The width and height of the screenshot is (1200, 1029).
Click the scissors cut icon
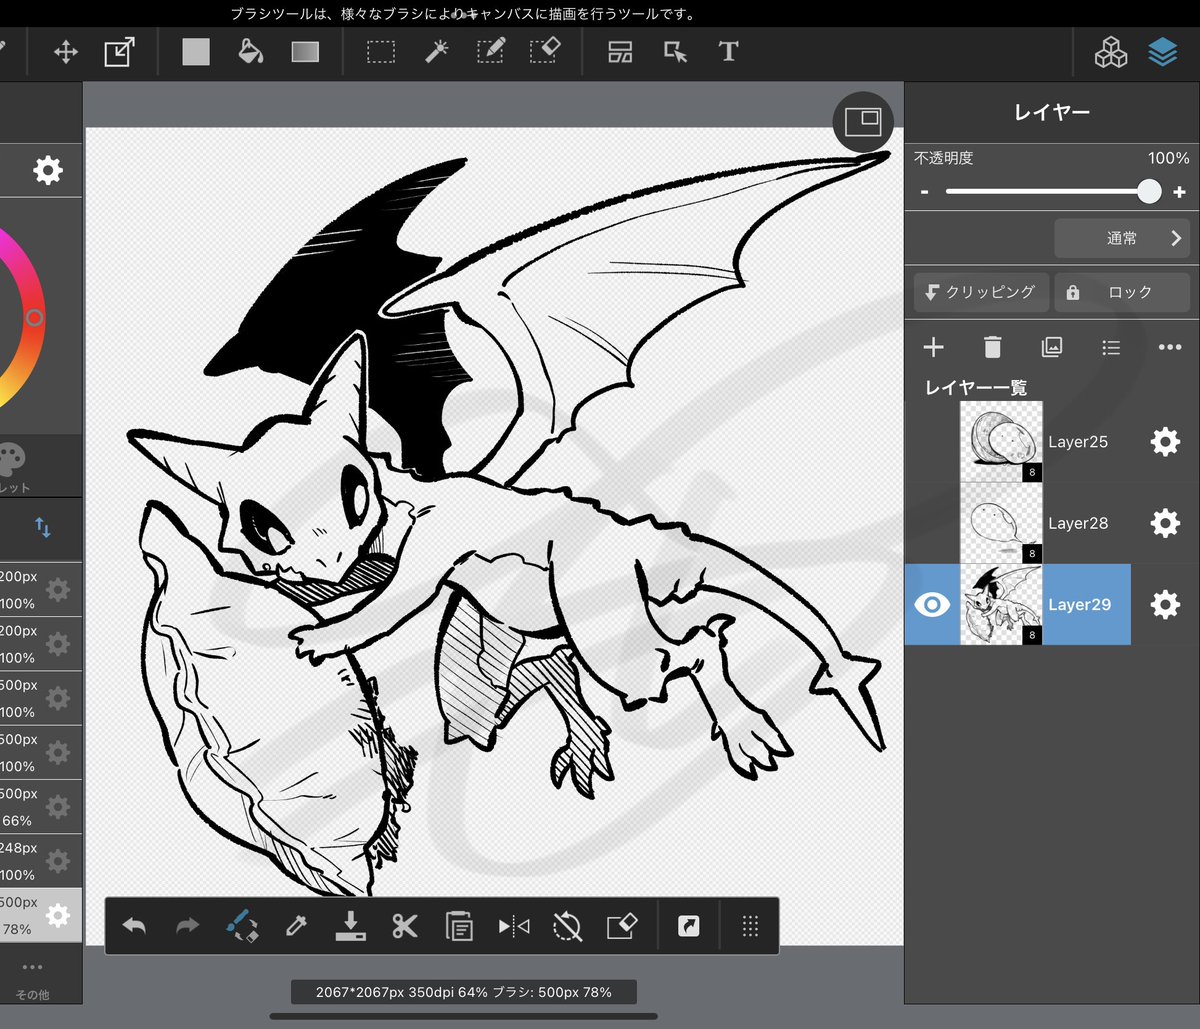tap(404, 926)
